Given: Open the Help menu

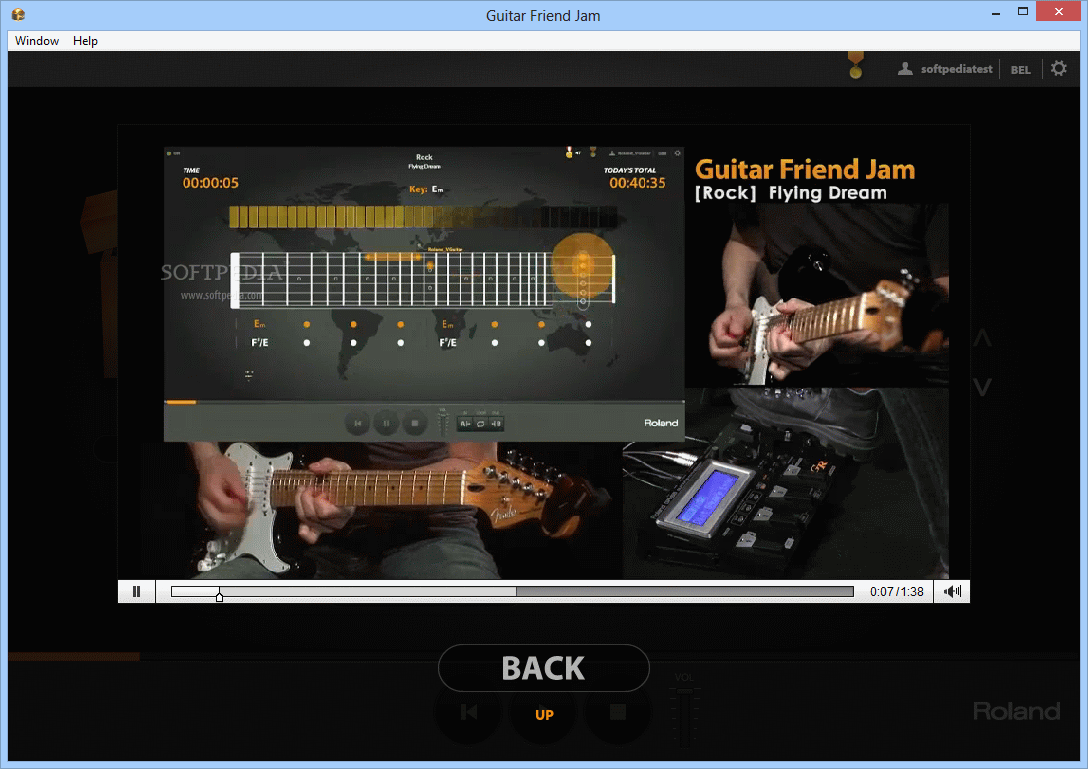Looking at the screenshot, I should 85,41.
